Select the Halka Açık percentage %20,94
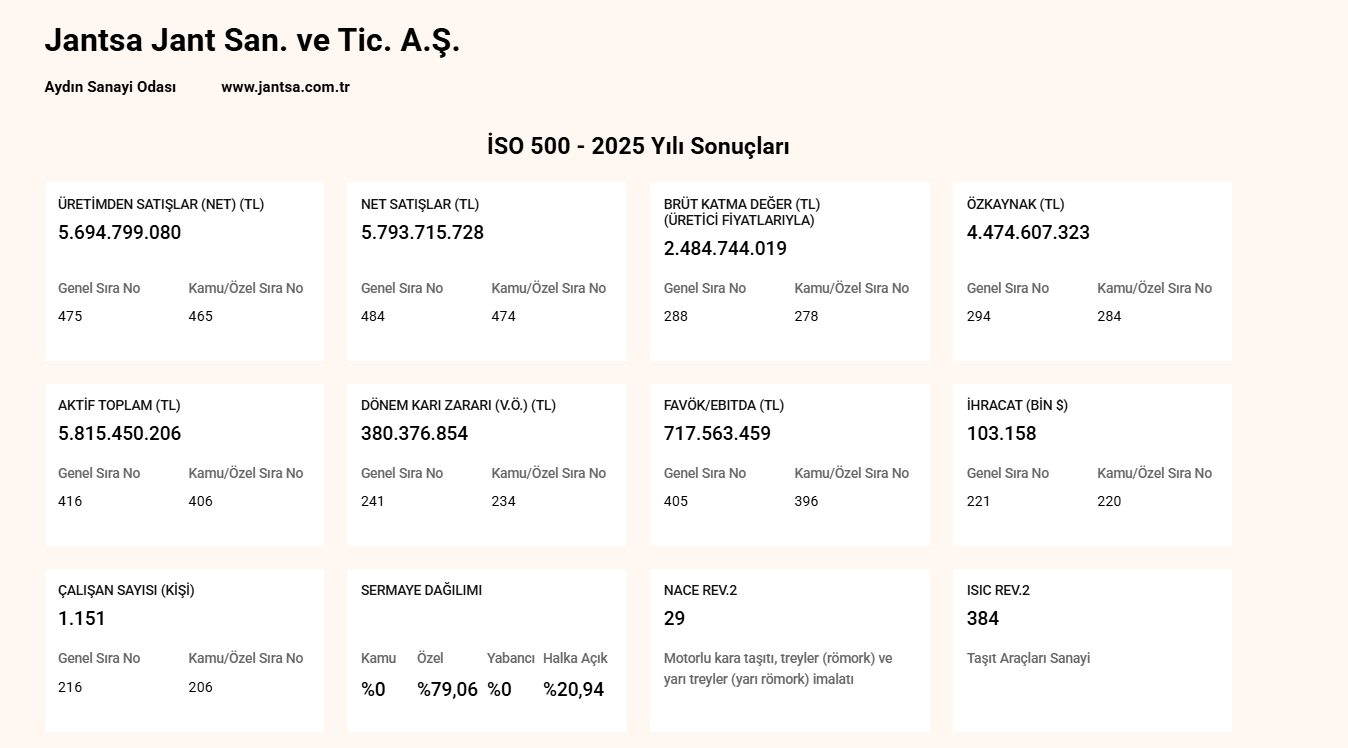This screenshot has height=748, width=1348. pos(573,690)
